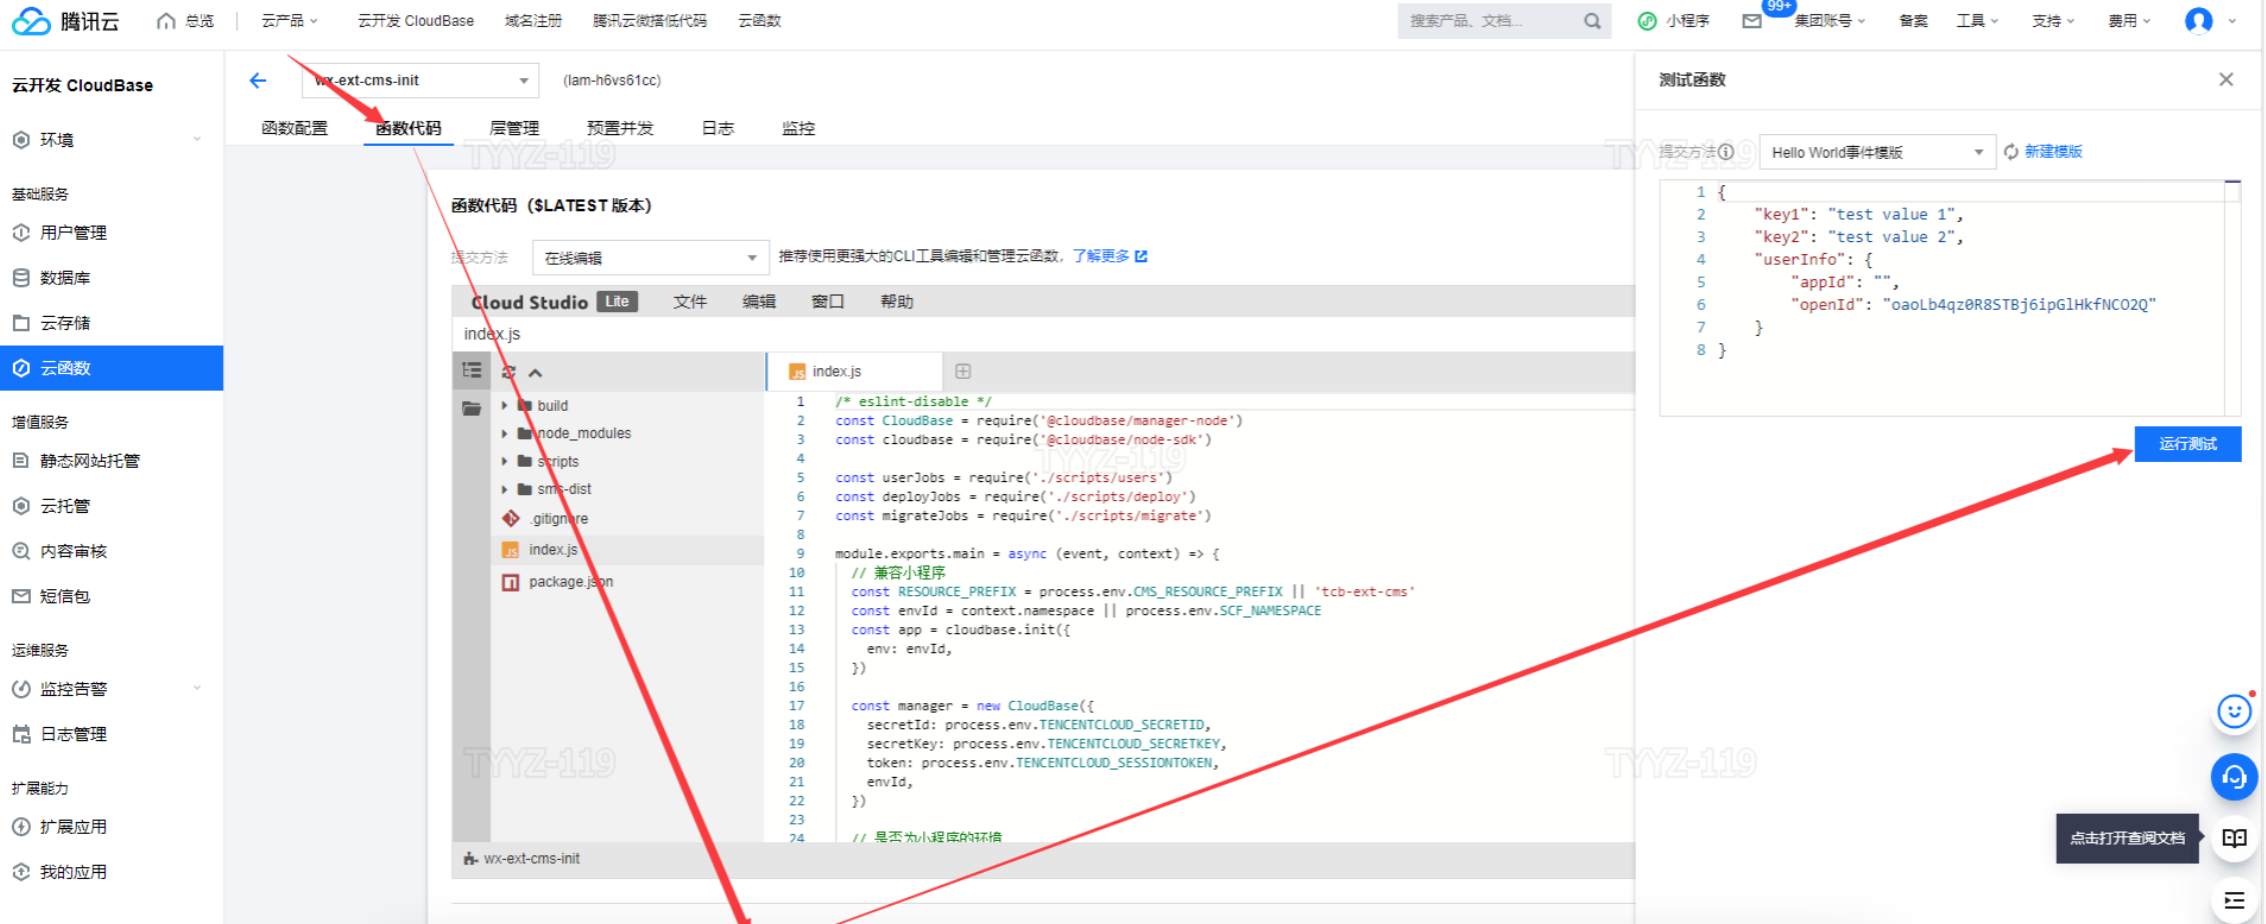Image resolution: width=2266 pixels, height=924 pixels.
Task: Open 我的应用 in the sidebar
Action: tap(111, 871)
